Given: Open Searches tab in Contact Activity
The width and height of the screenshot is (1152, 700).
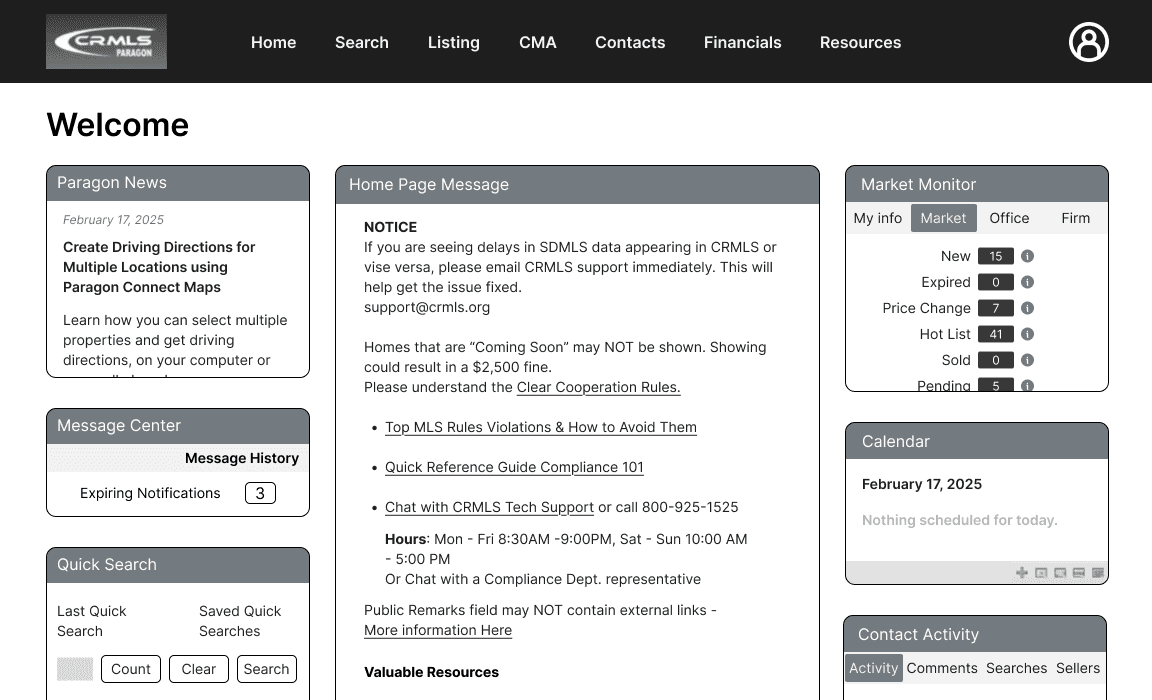Looking at the screenshot, I should (1016, 668).
